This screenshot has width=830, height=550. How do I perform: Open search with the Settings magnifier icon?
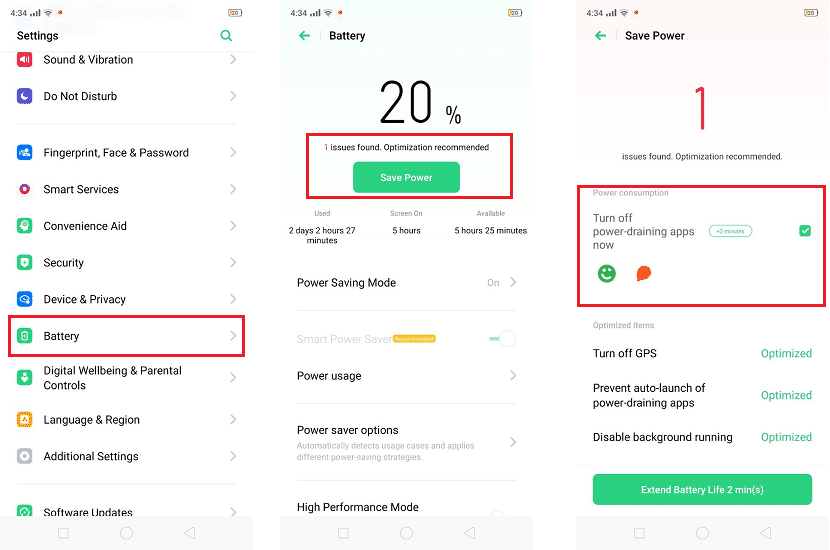226,35
